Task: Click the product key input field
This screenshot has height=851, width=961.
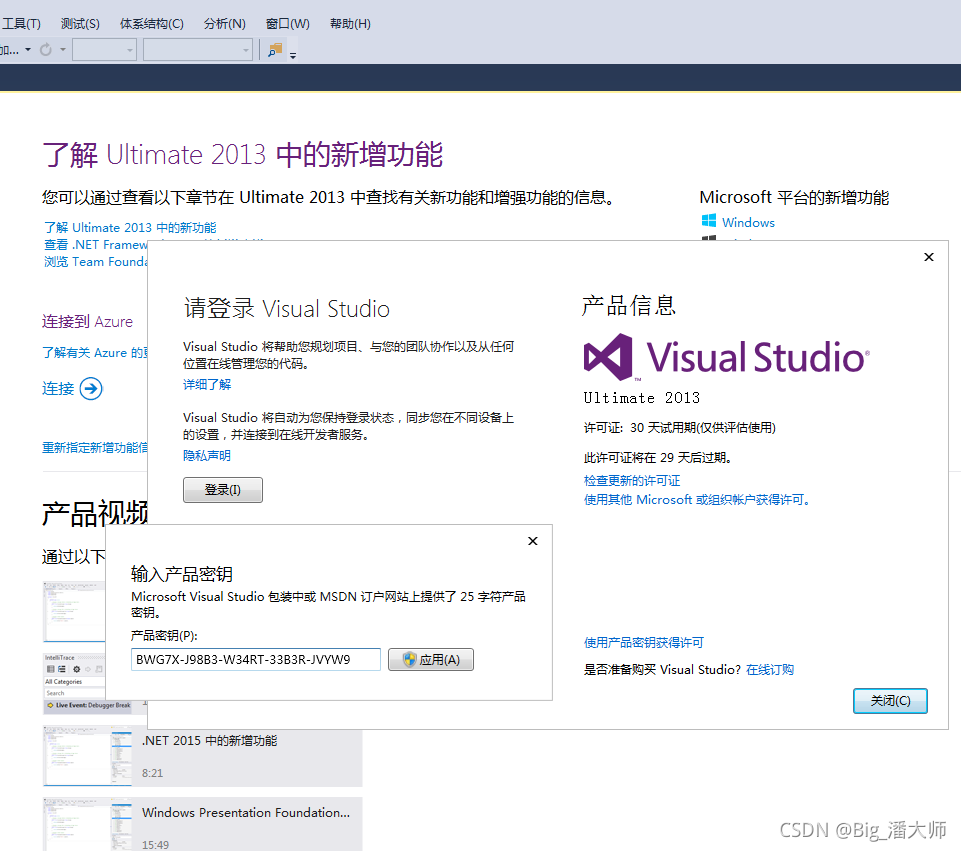Action: [256, 660]
